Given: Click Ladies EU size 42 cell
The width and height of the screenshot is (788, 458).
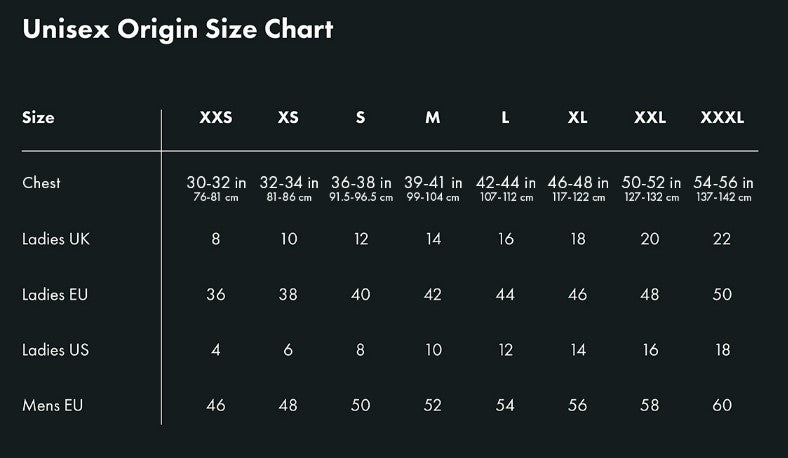Looking at the screenshot, I should pyautogui.click(x=433, y=294).
